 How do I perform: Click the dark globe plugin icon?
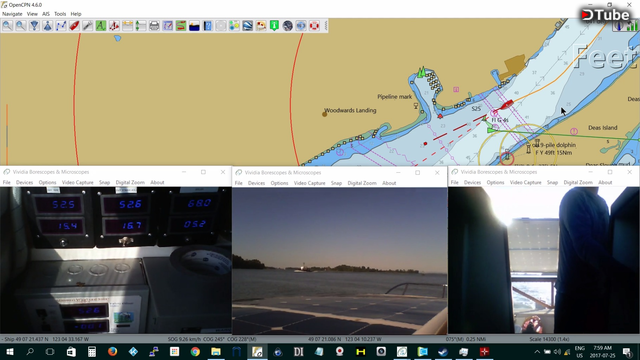pos(288,26)
